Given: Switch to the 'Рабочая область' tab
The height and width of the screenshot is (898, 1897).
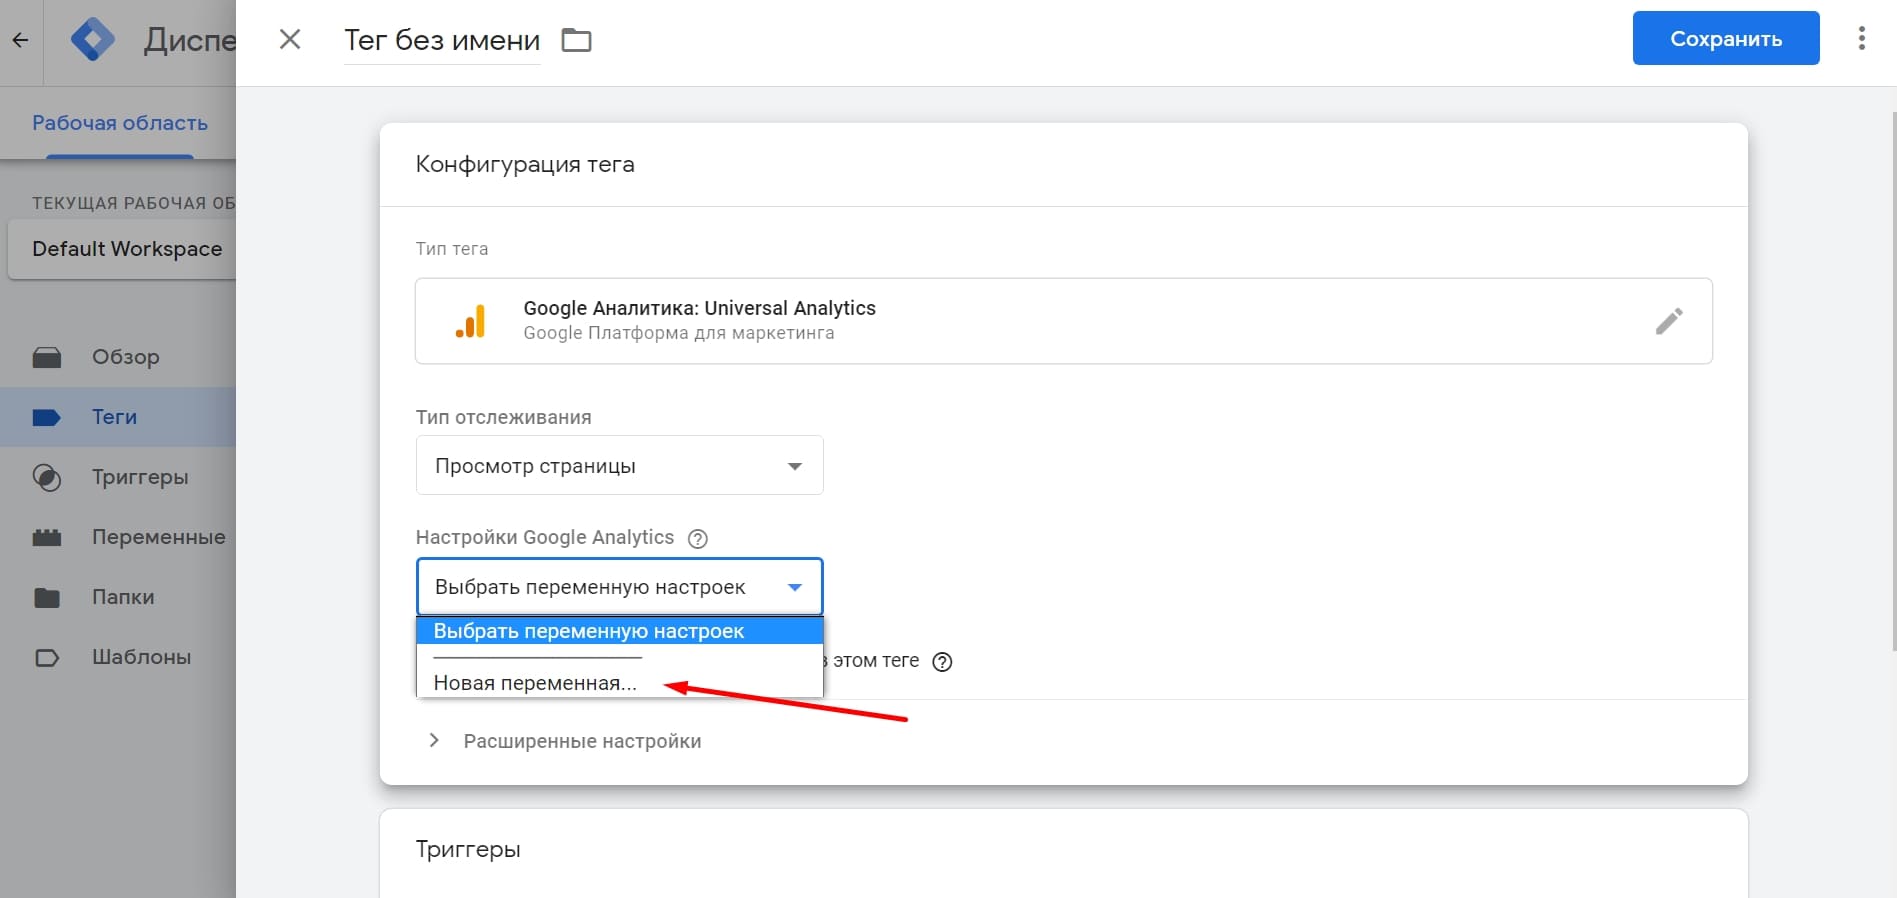Looking at the screenshot, I should 120,123.
